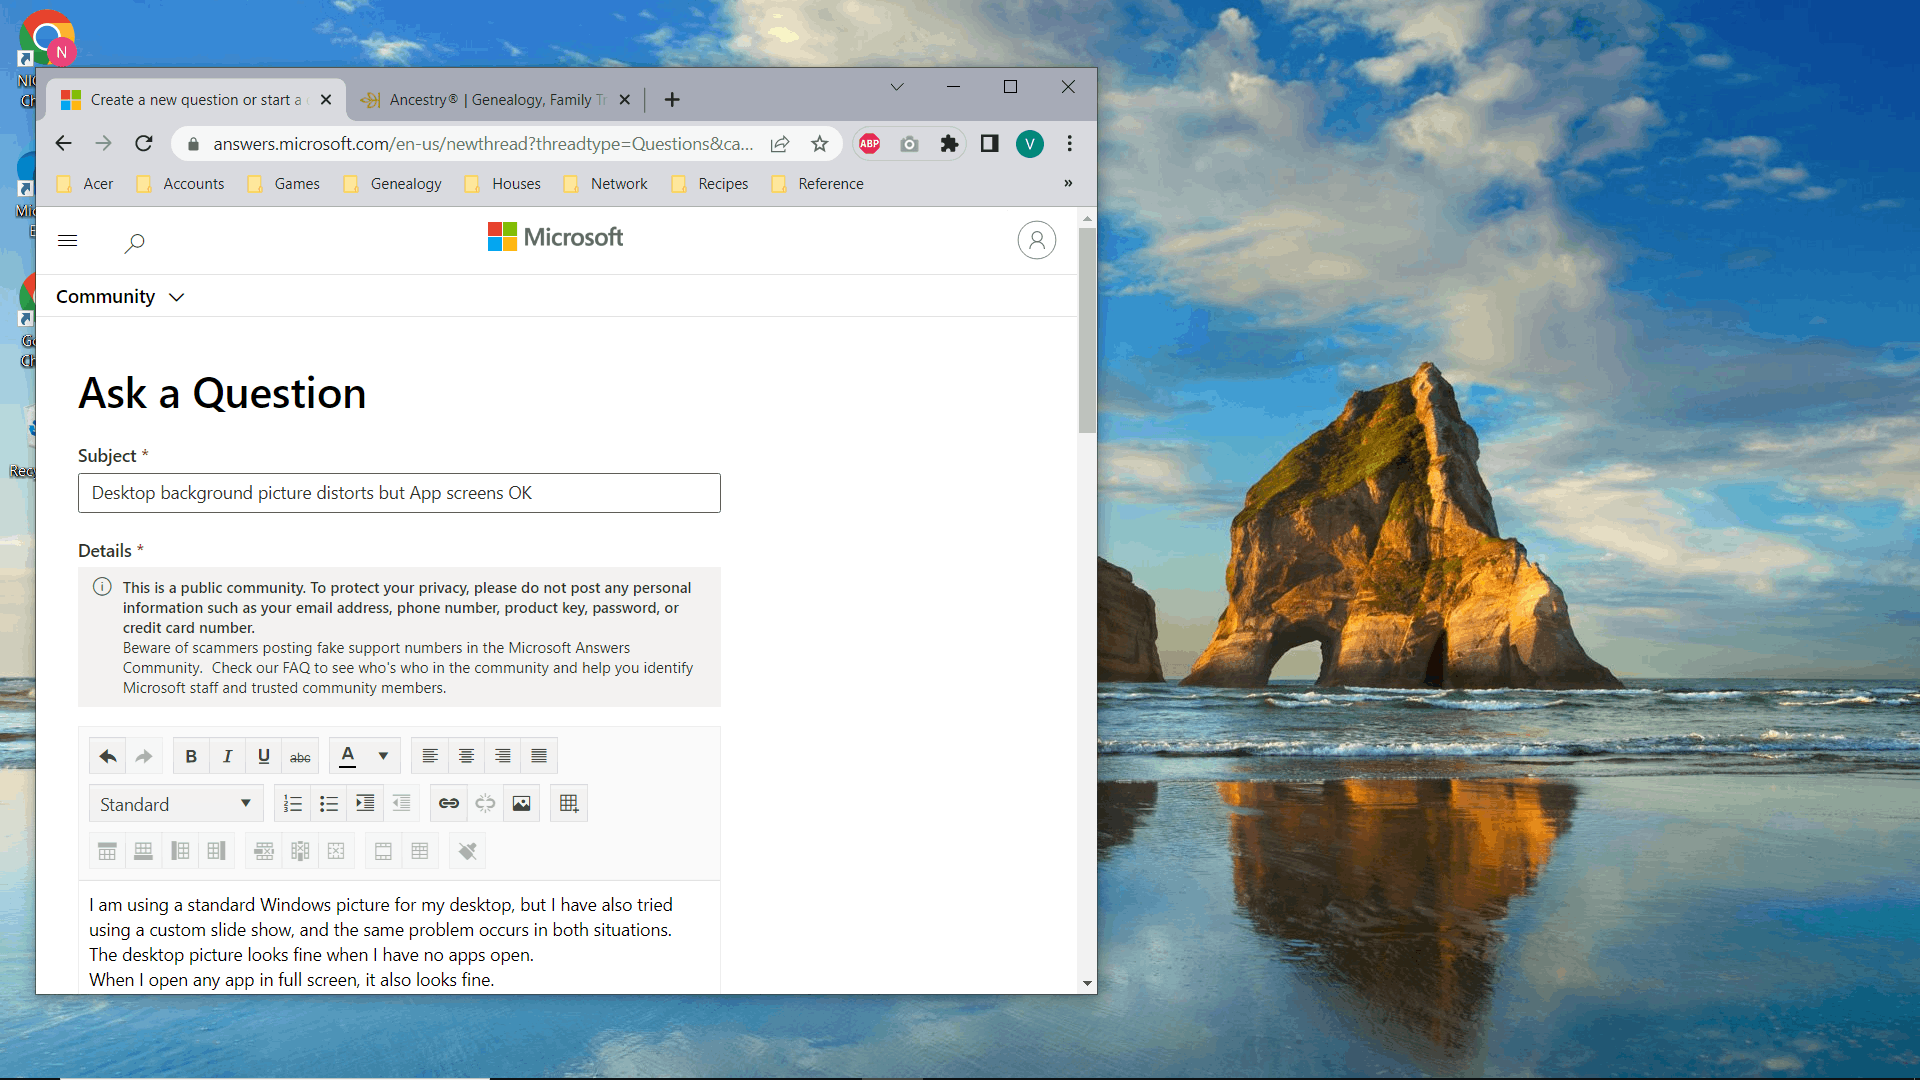Reload the page
Viewport: 1920px width, 1080px height.
point(144,144)
